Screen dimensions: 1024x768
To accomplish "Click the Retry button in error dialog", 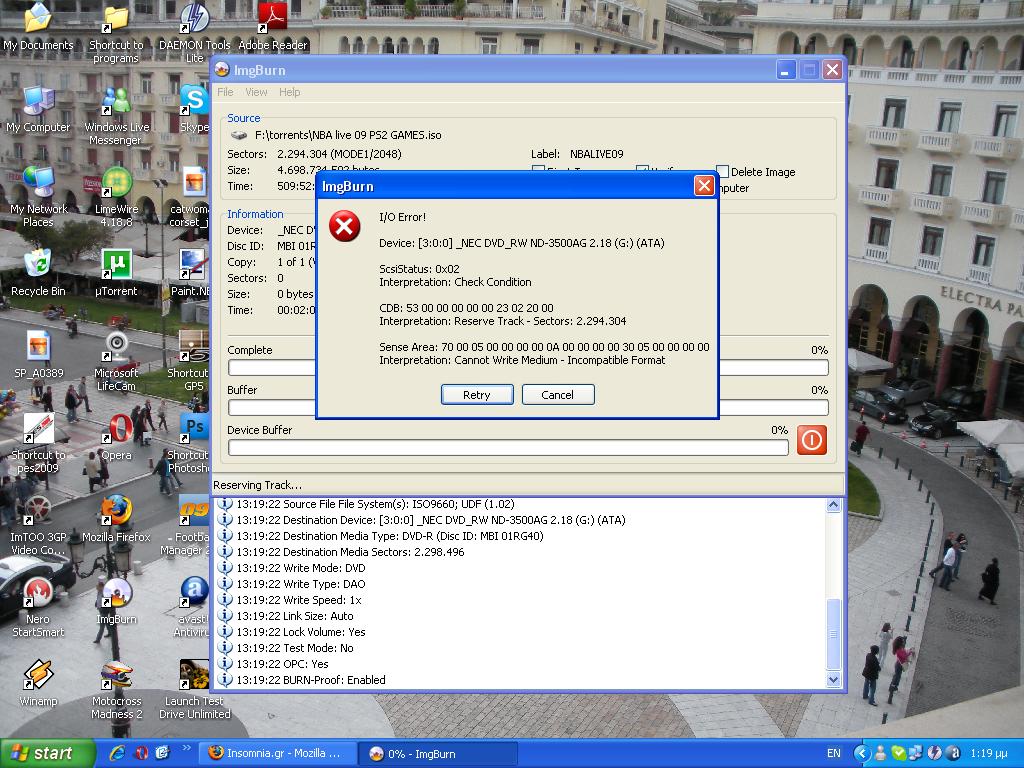I will (x=477, y=394).
